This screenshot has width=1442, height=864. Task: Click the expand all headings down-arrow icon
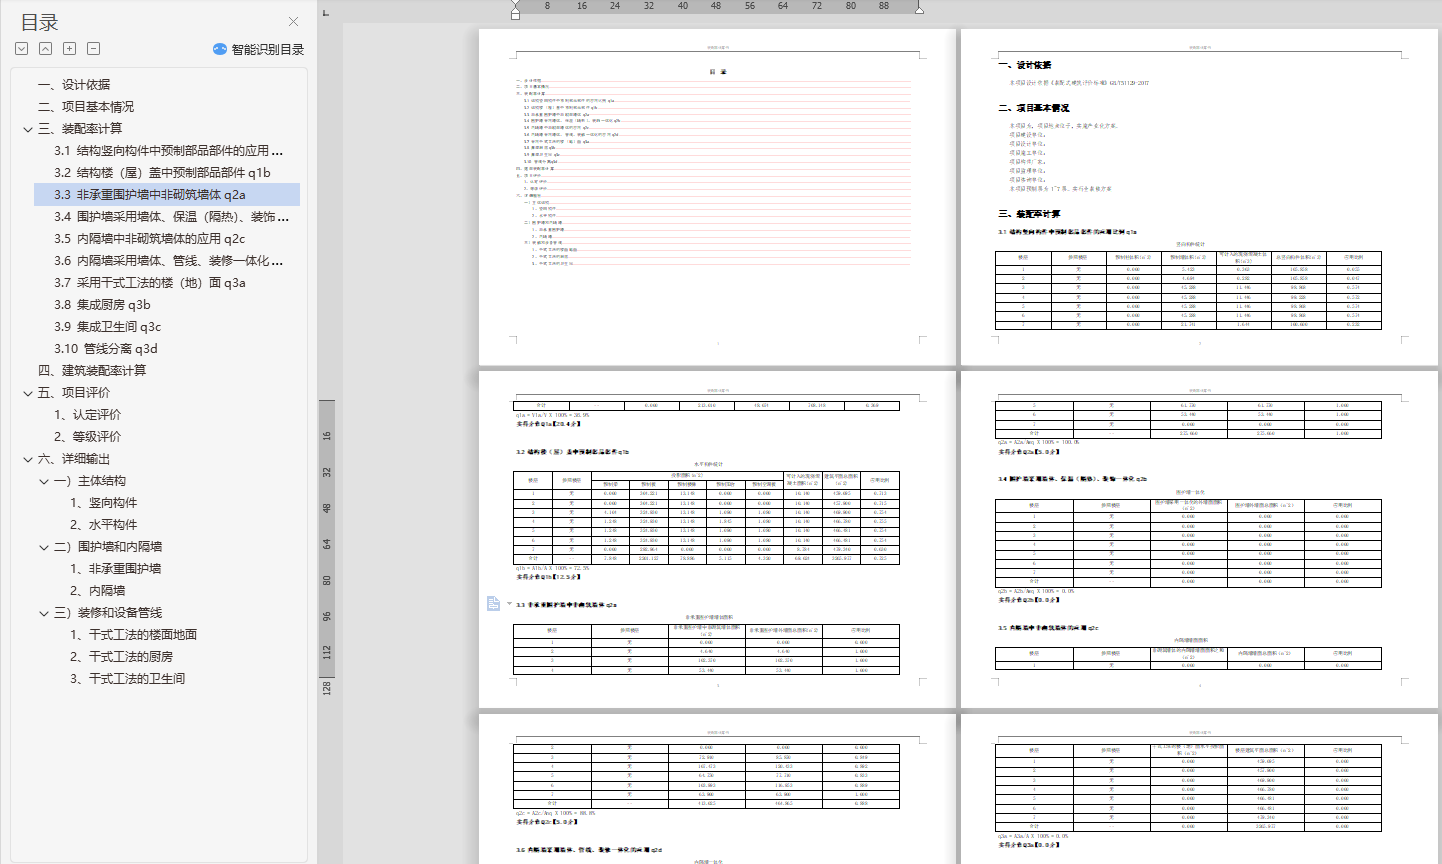coord(22,49)
